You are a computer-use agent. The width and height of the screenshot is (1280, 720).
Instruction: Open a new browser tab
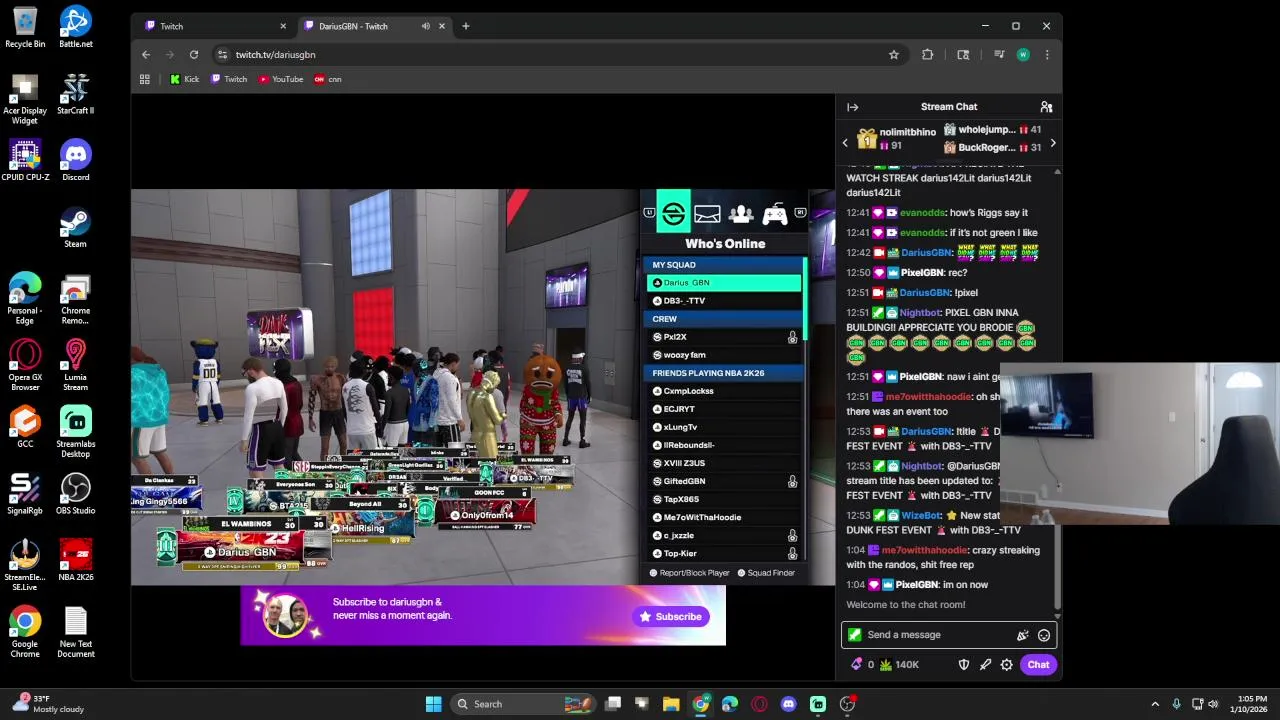tap(465, 26)
